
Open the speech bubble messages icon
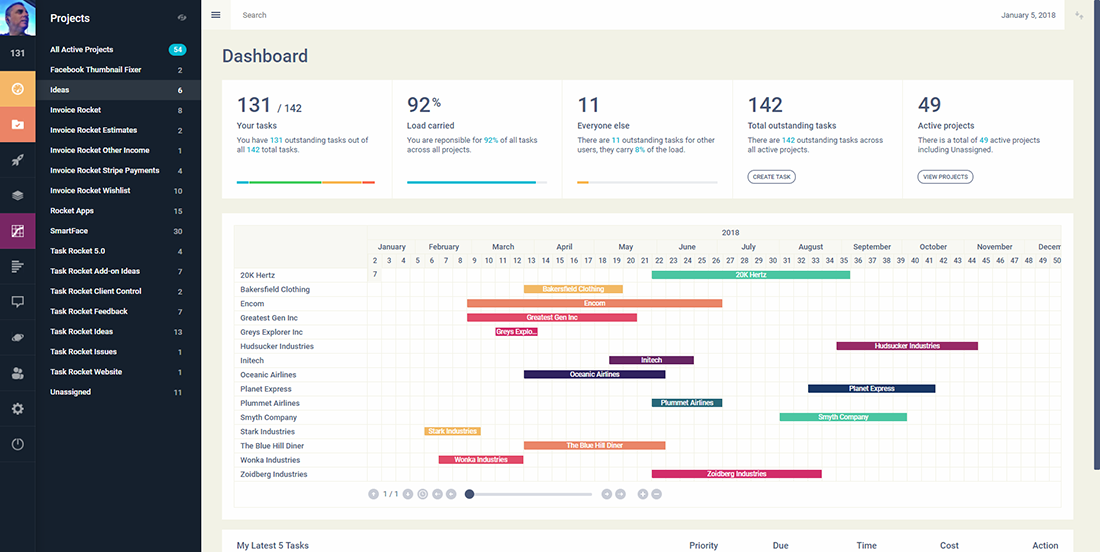point(17,301)
